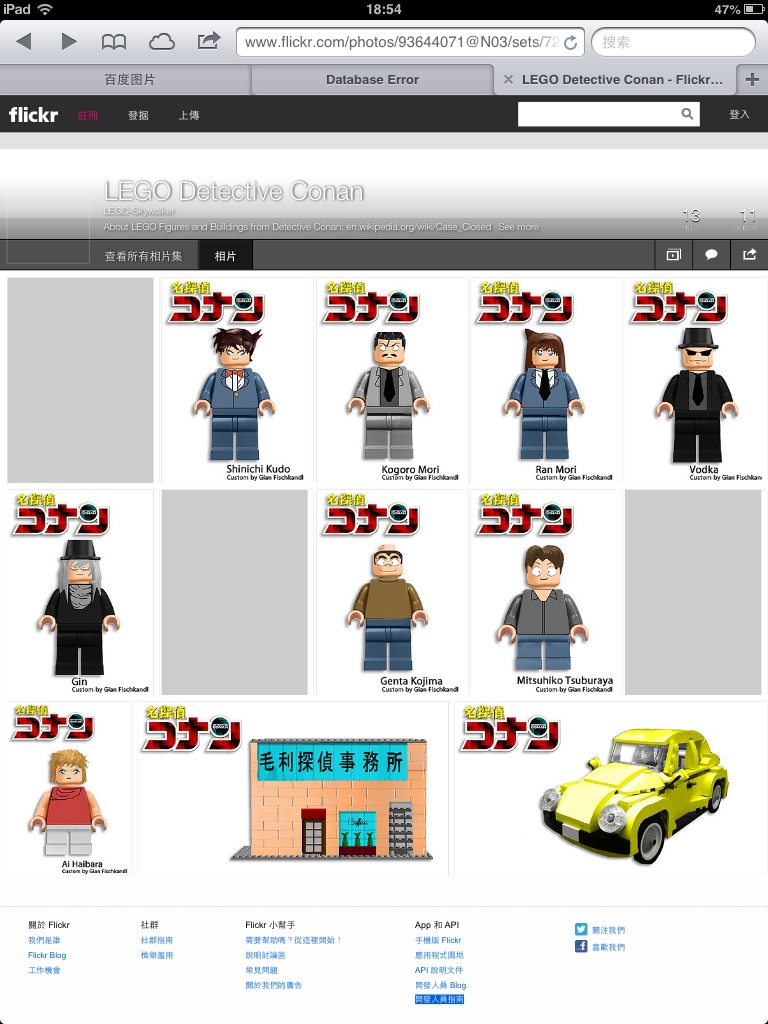Viewport: 768px width, 1024px height.
Task: Open the yellow LEGO car photo
Action: click(x=609, y=788)
